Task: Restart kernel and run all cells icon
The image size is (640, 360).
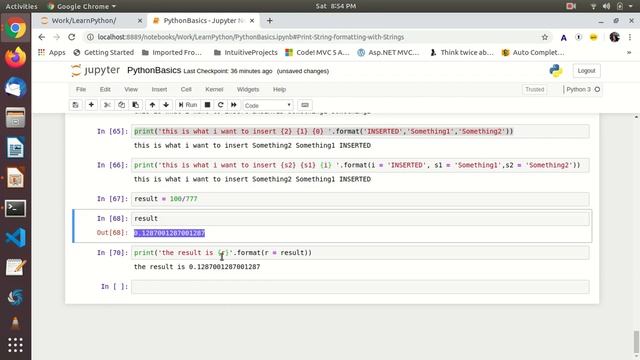Action: (x=233, y=105)
